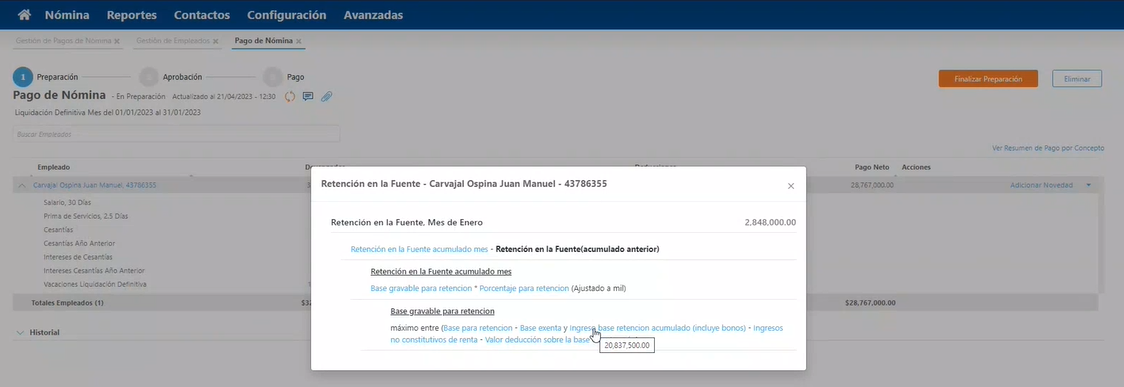Click the Buscar Empleados search field

pos(176,134)
